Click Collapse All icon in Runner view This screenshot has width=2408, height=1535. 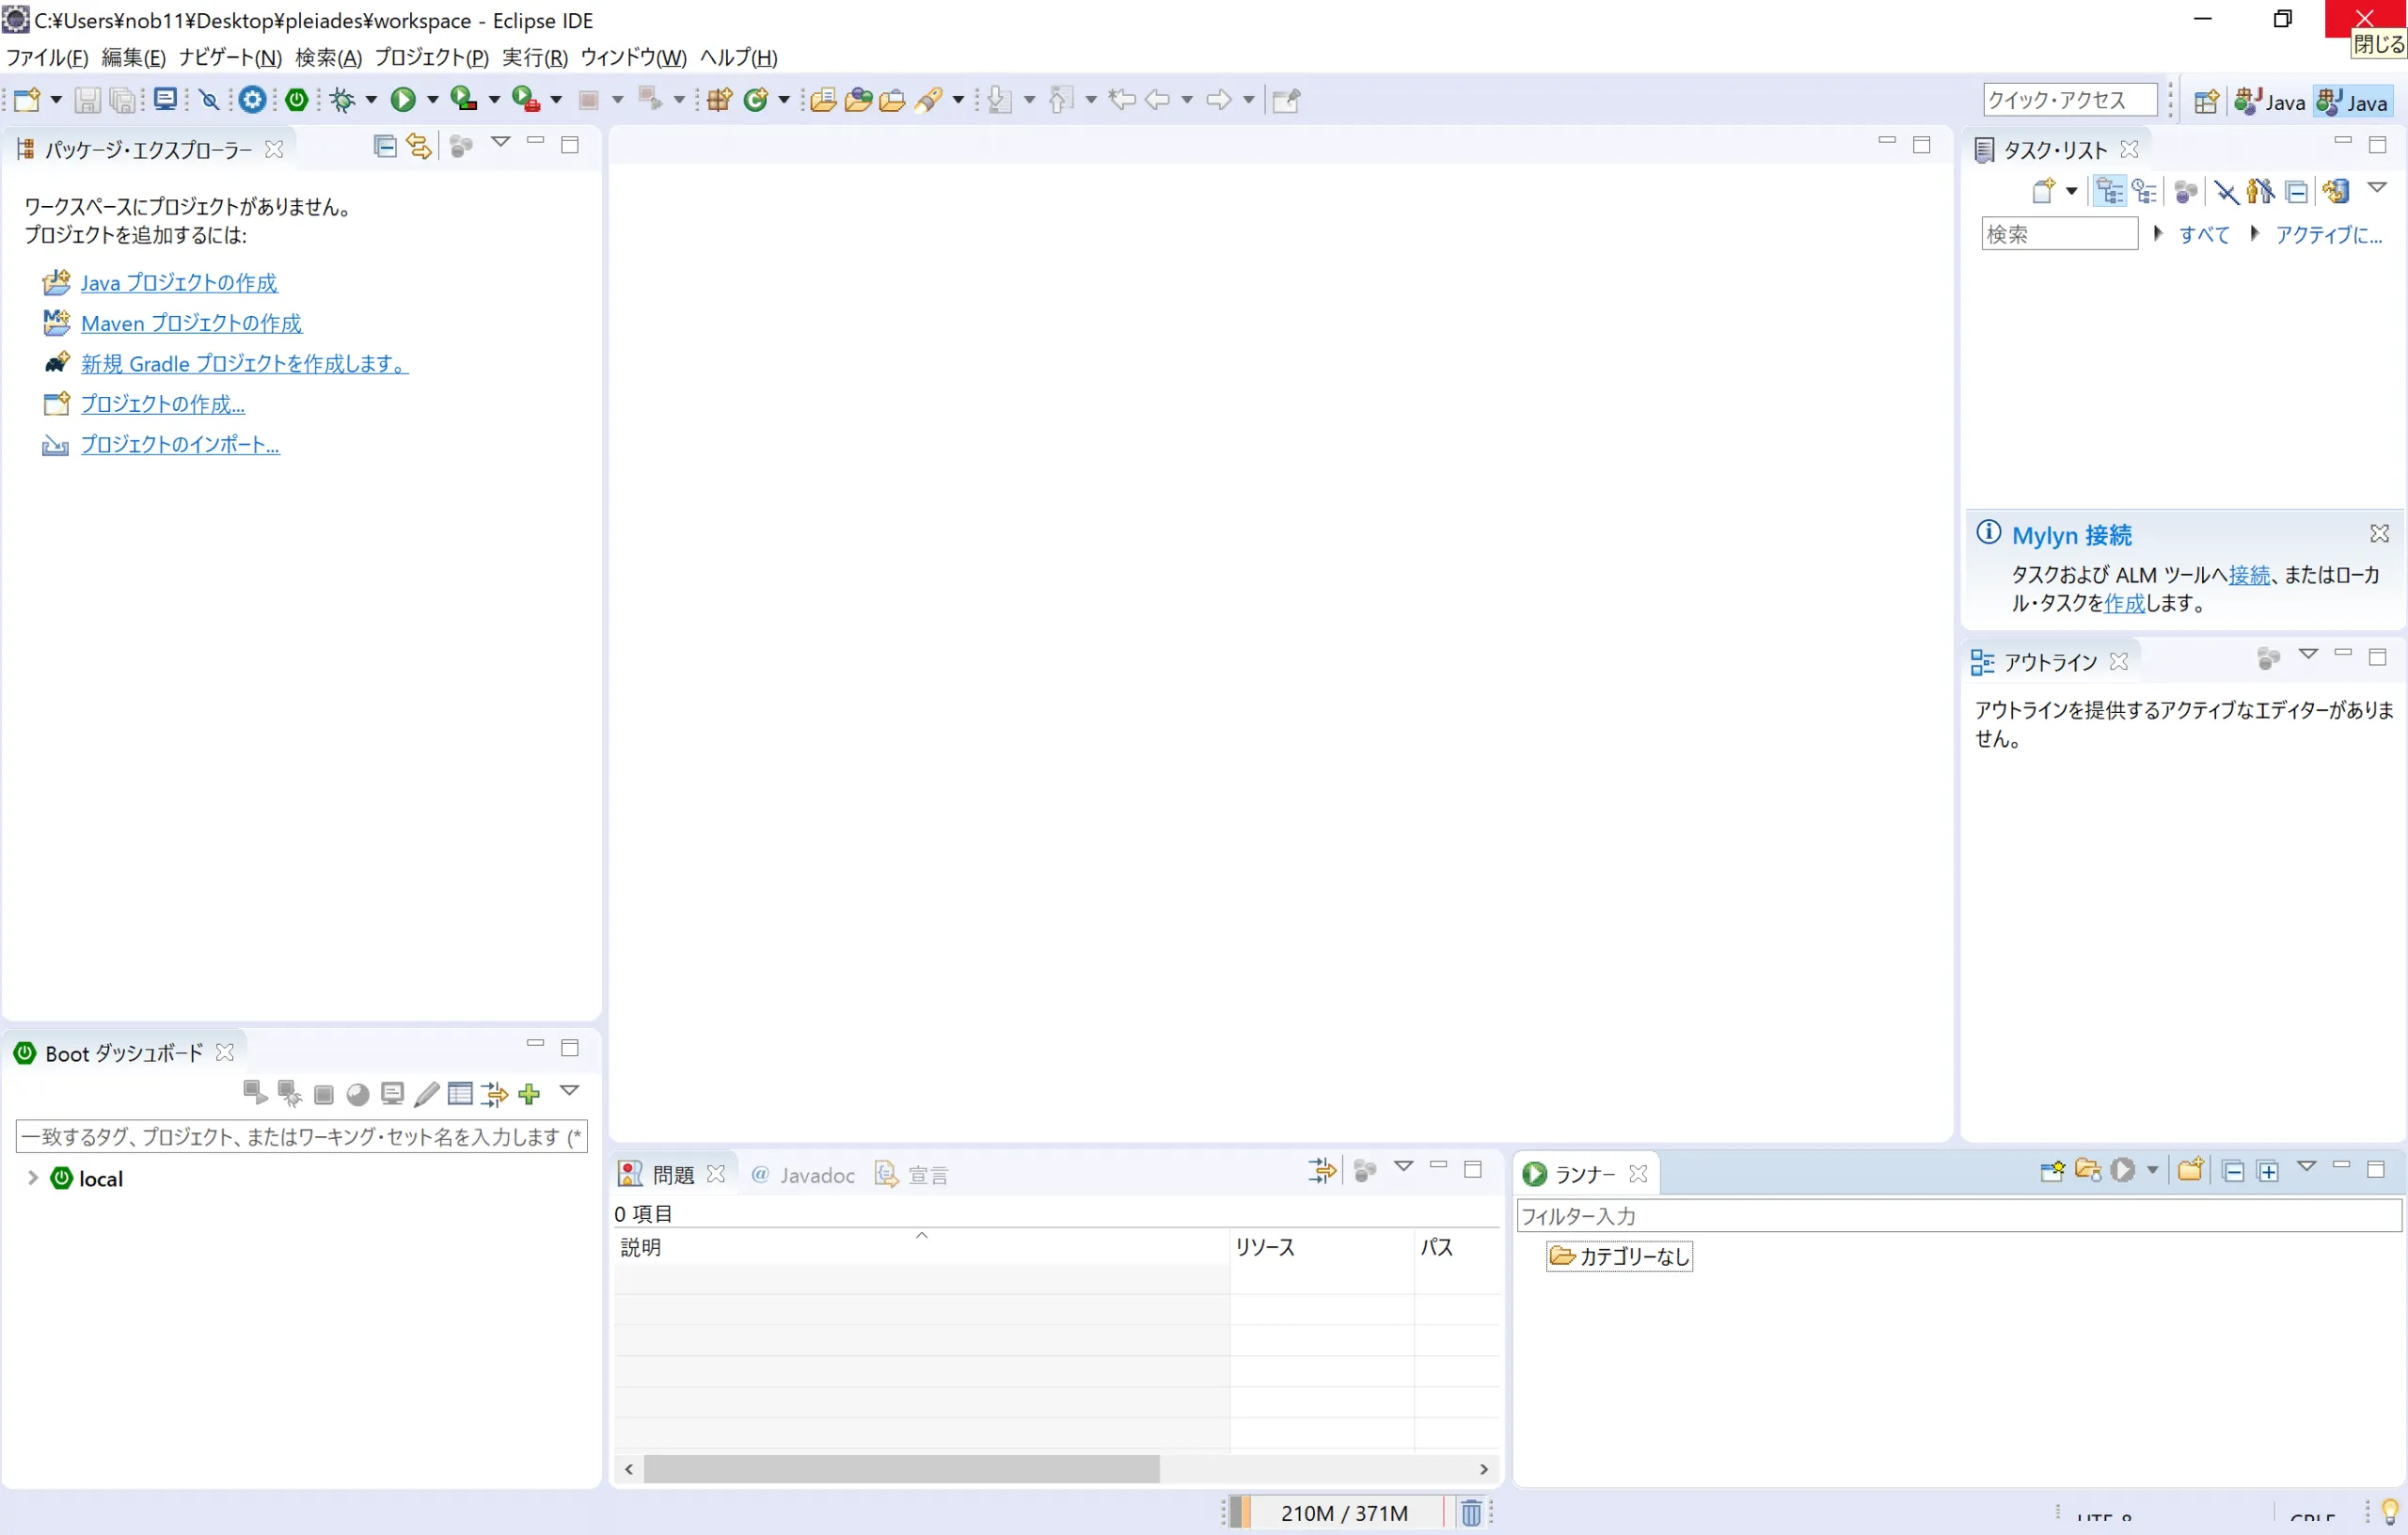[x=2233, y=1170]
